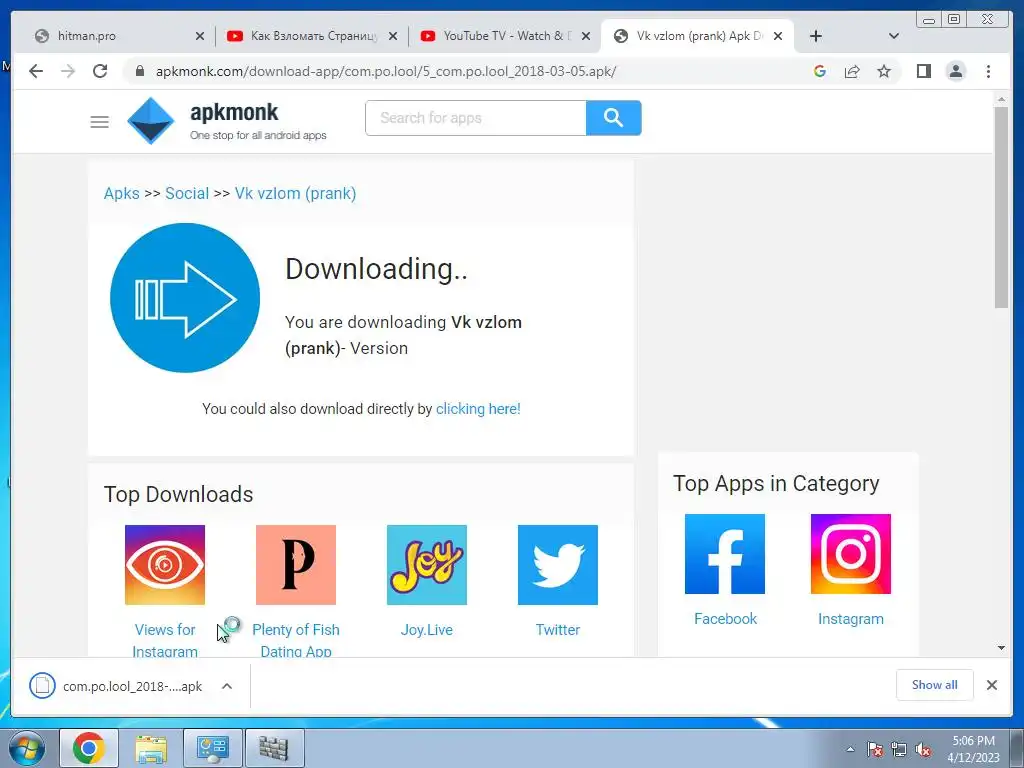Open Control Panel taskbar icon
Viewport: 1024px width, 768px height.
coord(212,748)
